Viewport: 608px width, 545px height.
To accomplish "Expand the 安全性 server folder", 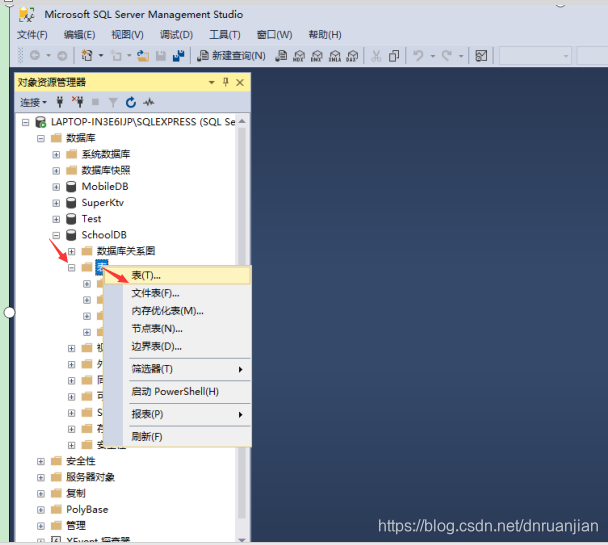I will 41,461.
